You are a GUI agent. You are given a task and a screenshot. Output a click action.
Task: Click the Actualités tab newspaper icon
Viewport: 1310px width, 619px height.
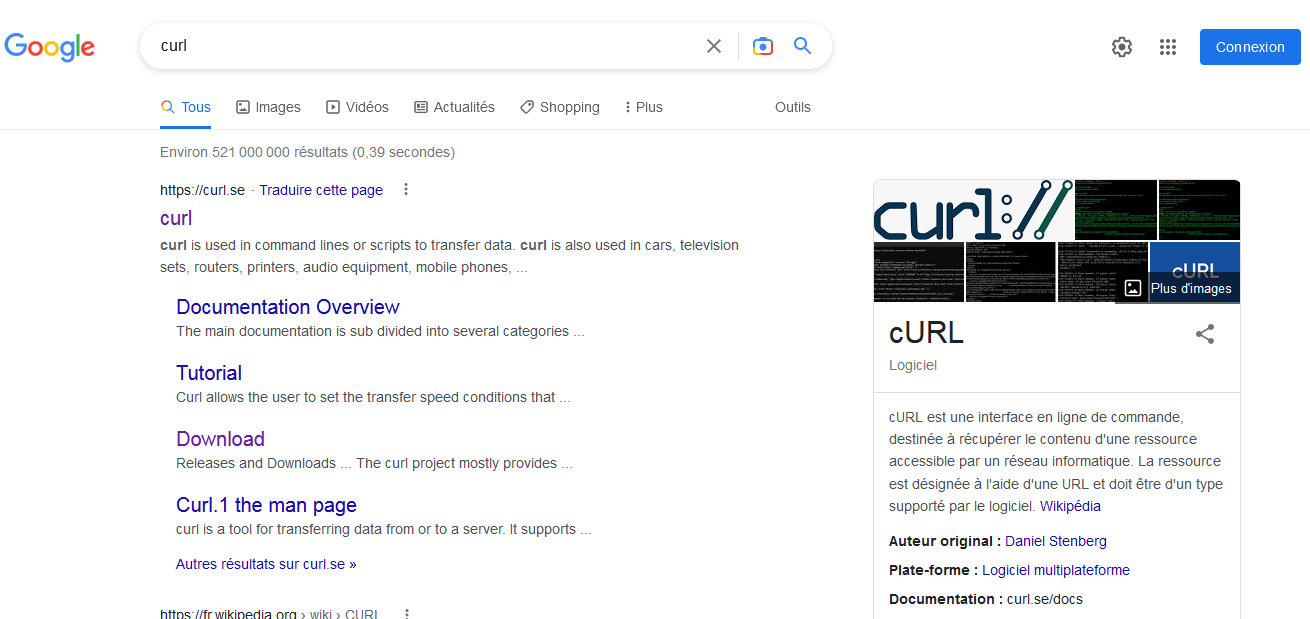click(421, 107)
